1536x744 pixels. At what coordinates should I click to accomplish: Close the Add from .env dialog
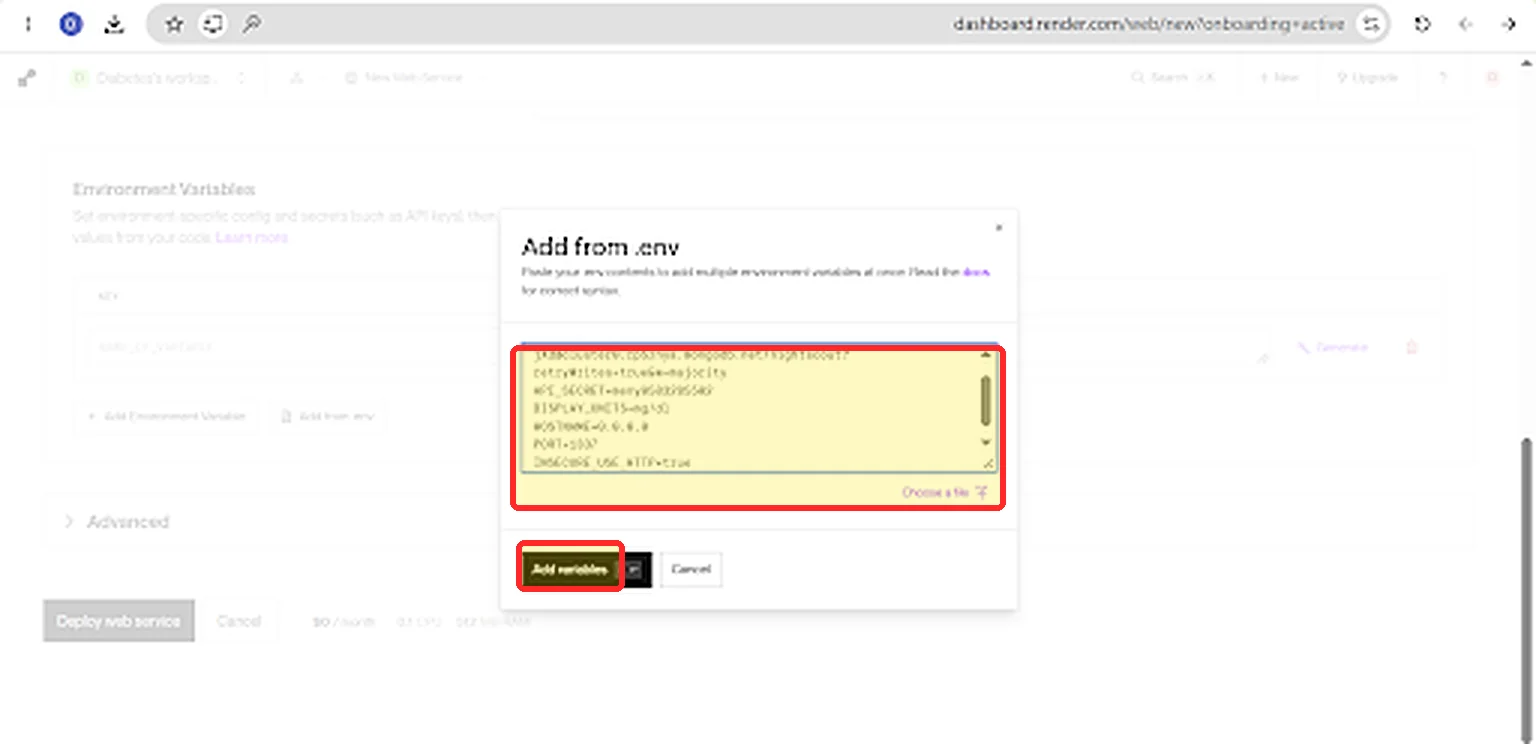click(x=998, y=228)
